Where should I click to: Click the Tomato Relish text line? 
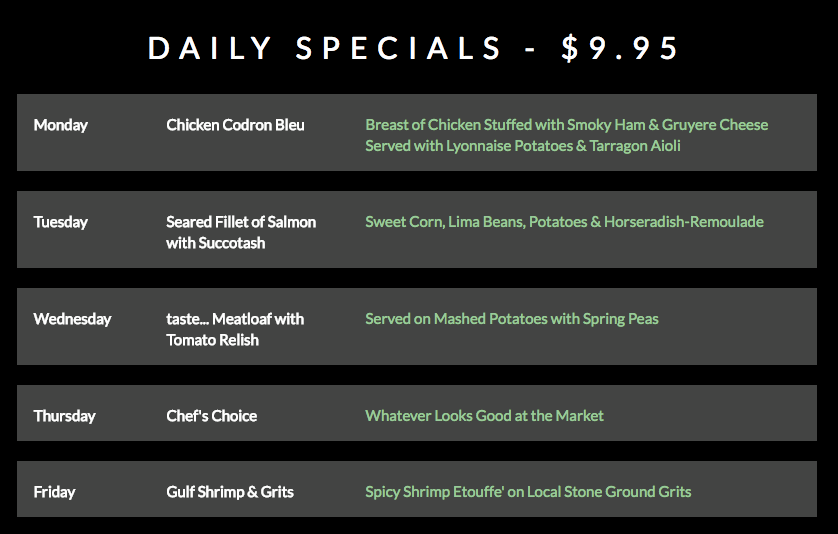212,340
